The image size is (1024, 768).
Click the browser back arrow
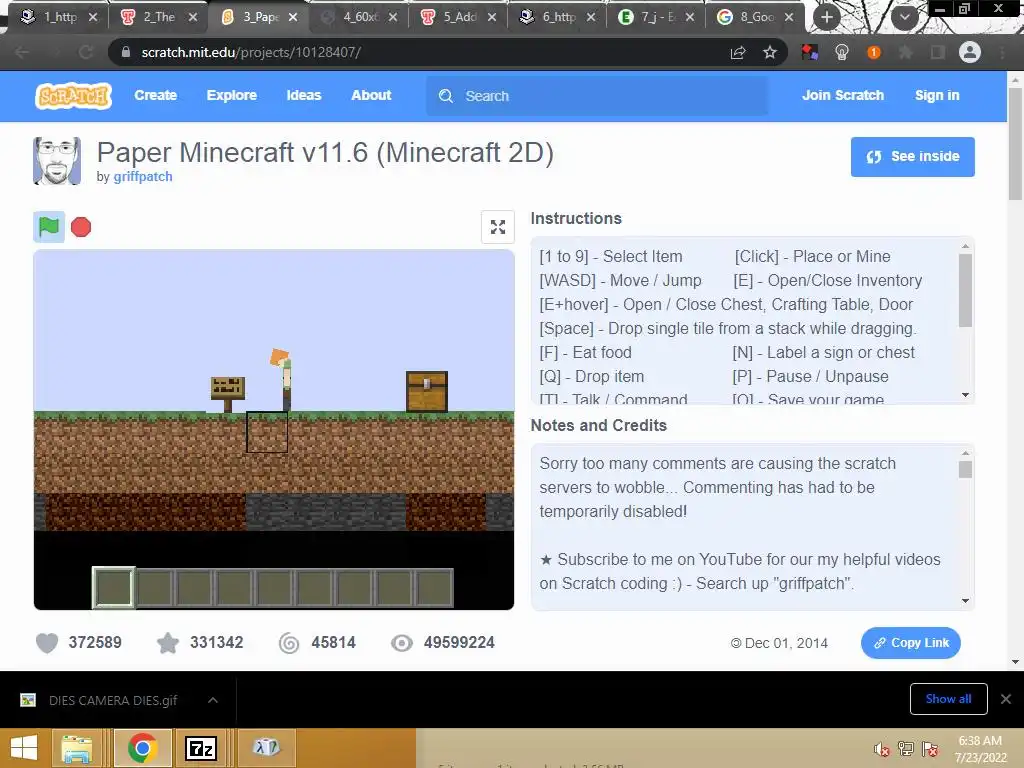(22, 52)
